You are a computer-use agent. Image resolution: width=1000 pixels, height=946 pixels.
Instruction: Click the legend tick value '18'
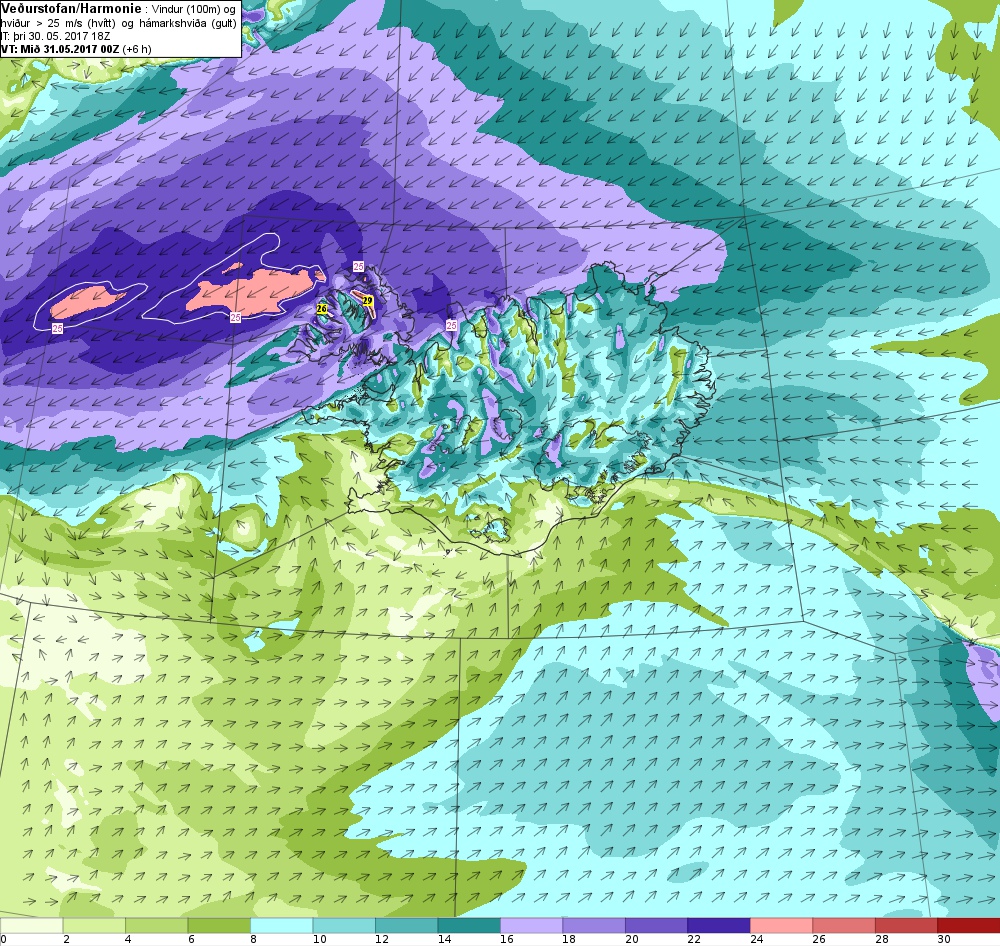pos(570,939)
